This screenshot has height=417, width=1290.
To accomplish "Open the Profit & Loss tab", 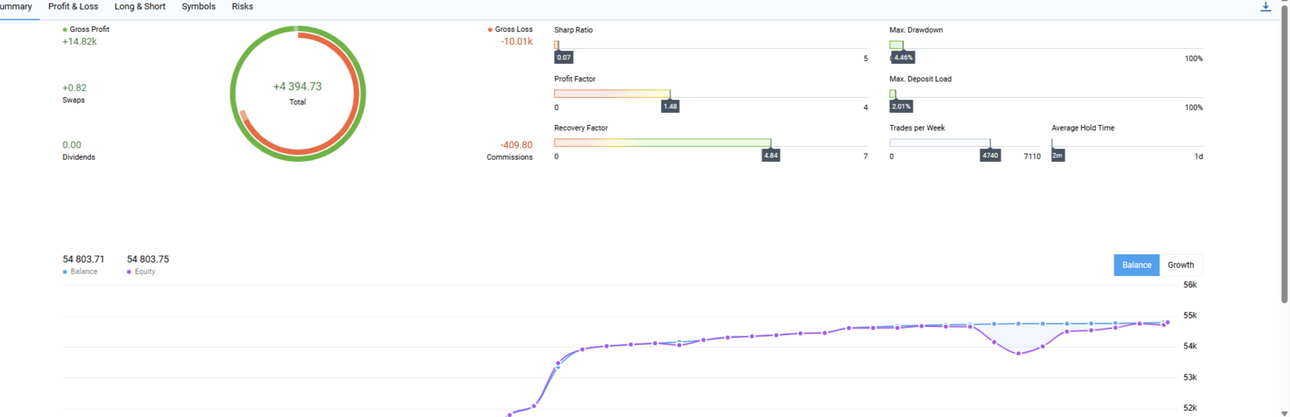I will [73, 7].
